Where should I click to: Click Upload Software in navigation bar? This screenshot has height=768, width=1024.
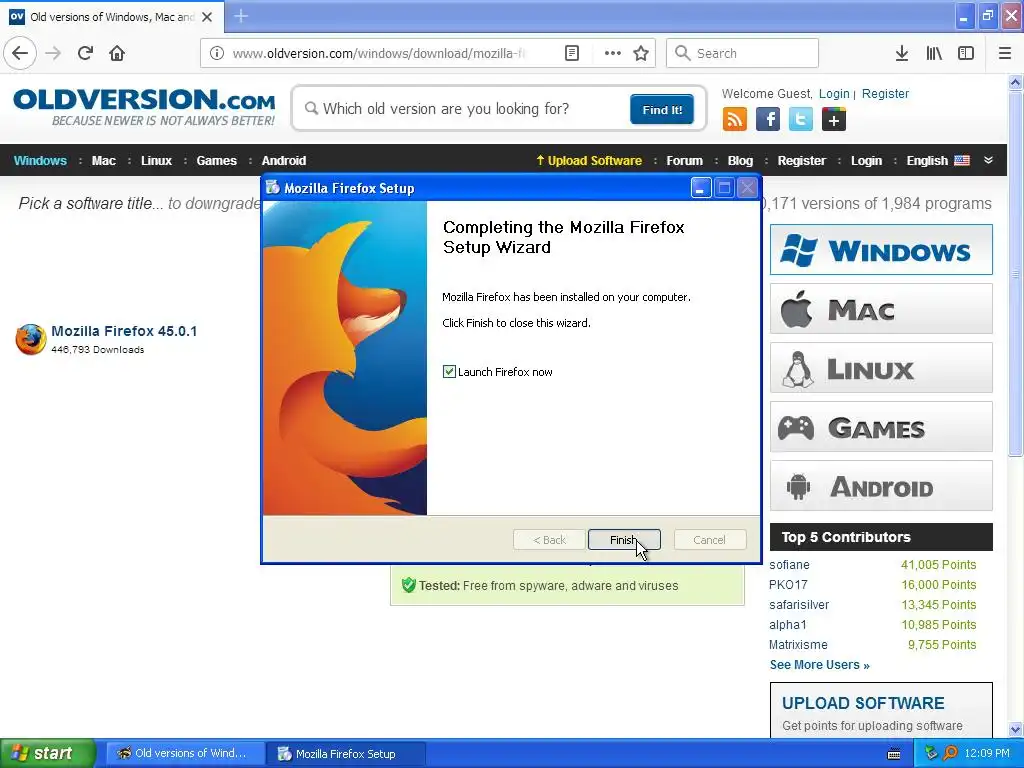pos(589,161)
